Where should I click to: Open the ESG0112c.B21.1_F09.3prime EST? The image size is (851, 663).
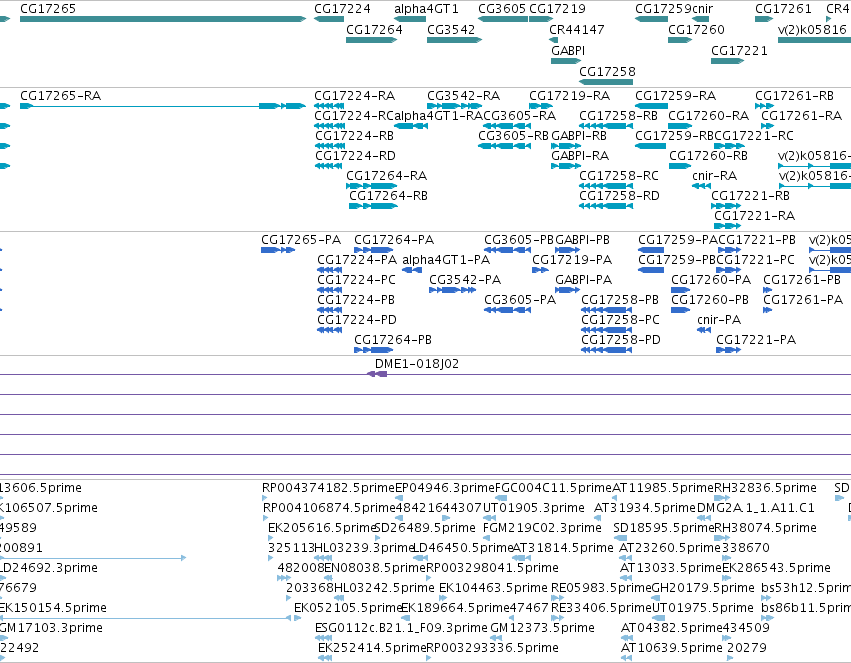click(323, 638)
